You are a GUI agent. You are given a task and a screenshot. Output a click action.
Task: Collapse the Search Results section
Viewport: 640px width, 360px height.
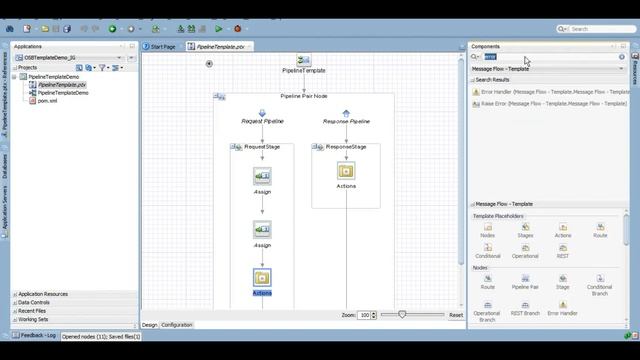tap(473, 80)
